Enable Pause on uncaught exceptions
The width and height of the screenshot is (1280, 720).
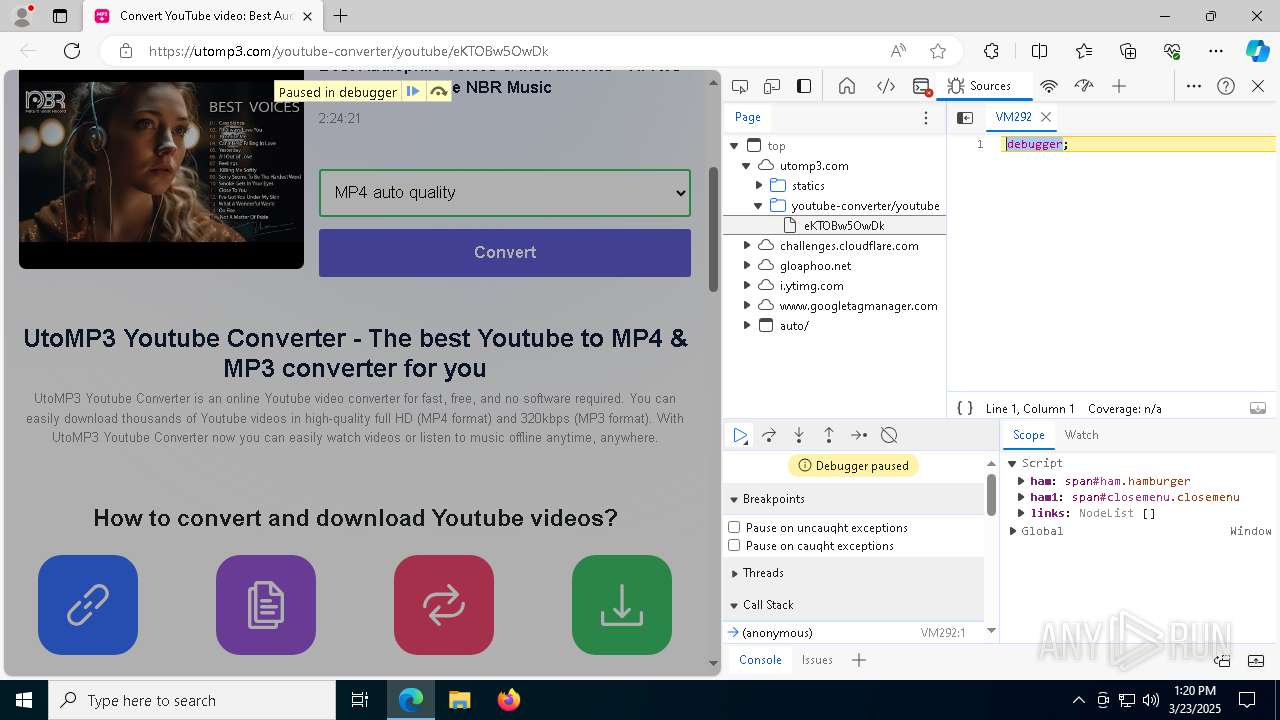pos(734,527)
